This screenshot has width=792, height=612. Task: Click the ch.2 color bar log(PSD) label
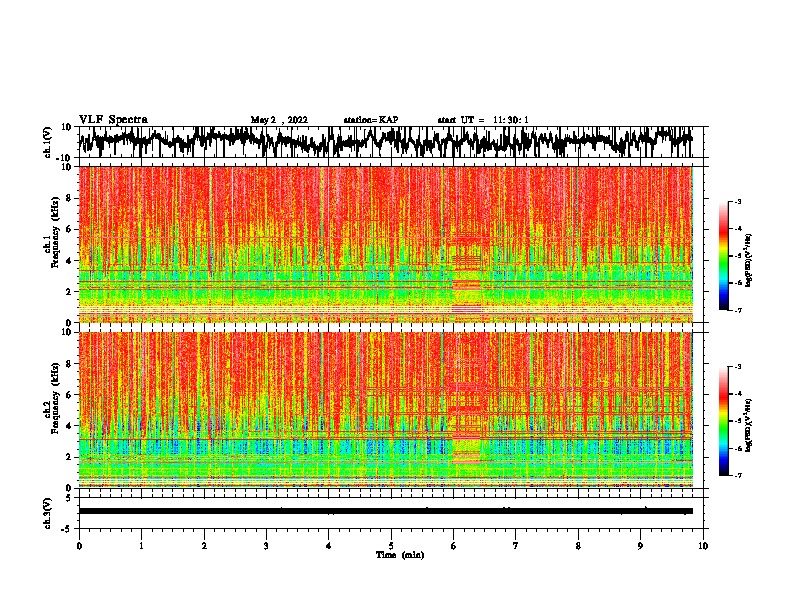[749, 425]
